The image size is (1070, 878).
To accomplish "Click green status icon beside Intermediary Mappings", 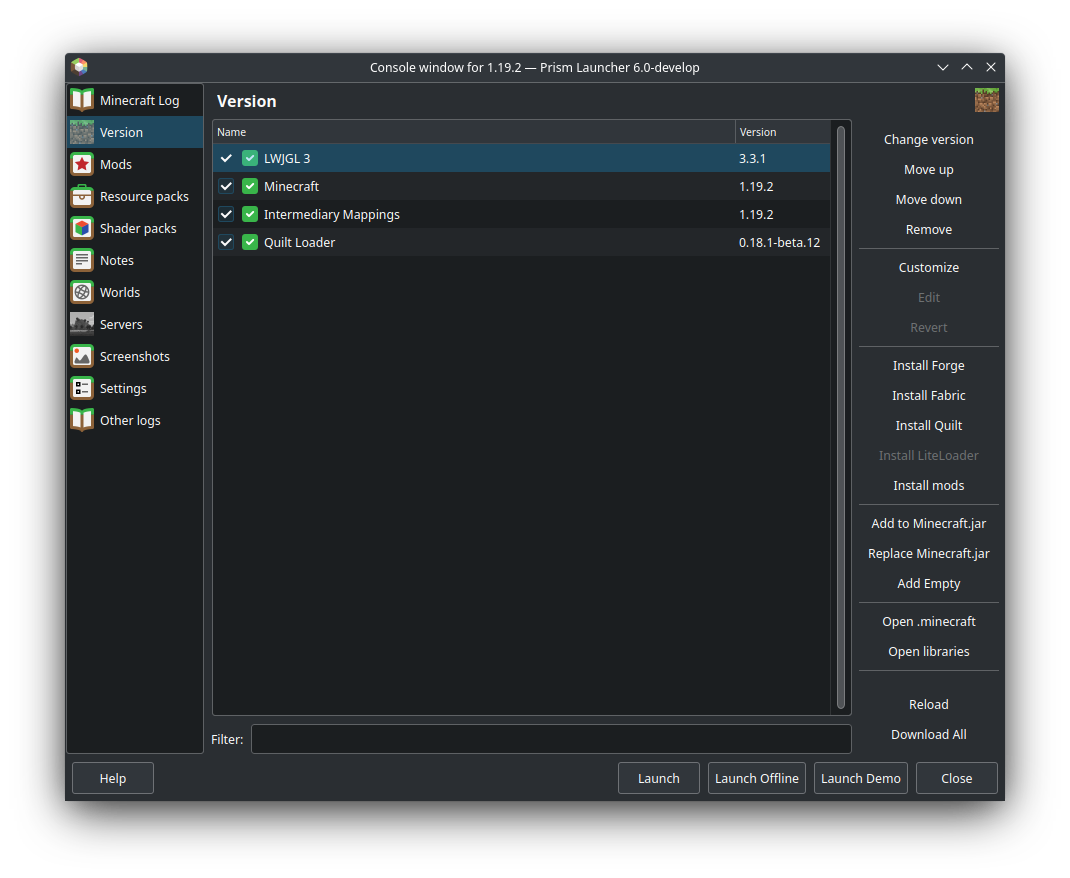I will [250, 214].
